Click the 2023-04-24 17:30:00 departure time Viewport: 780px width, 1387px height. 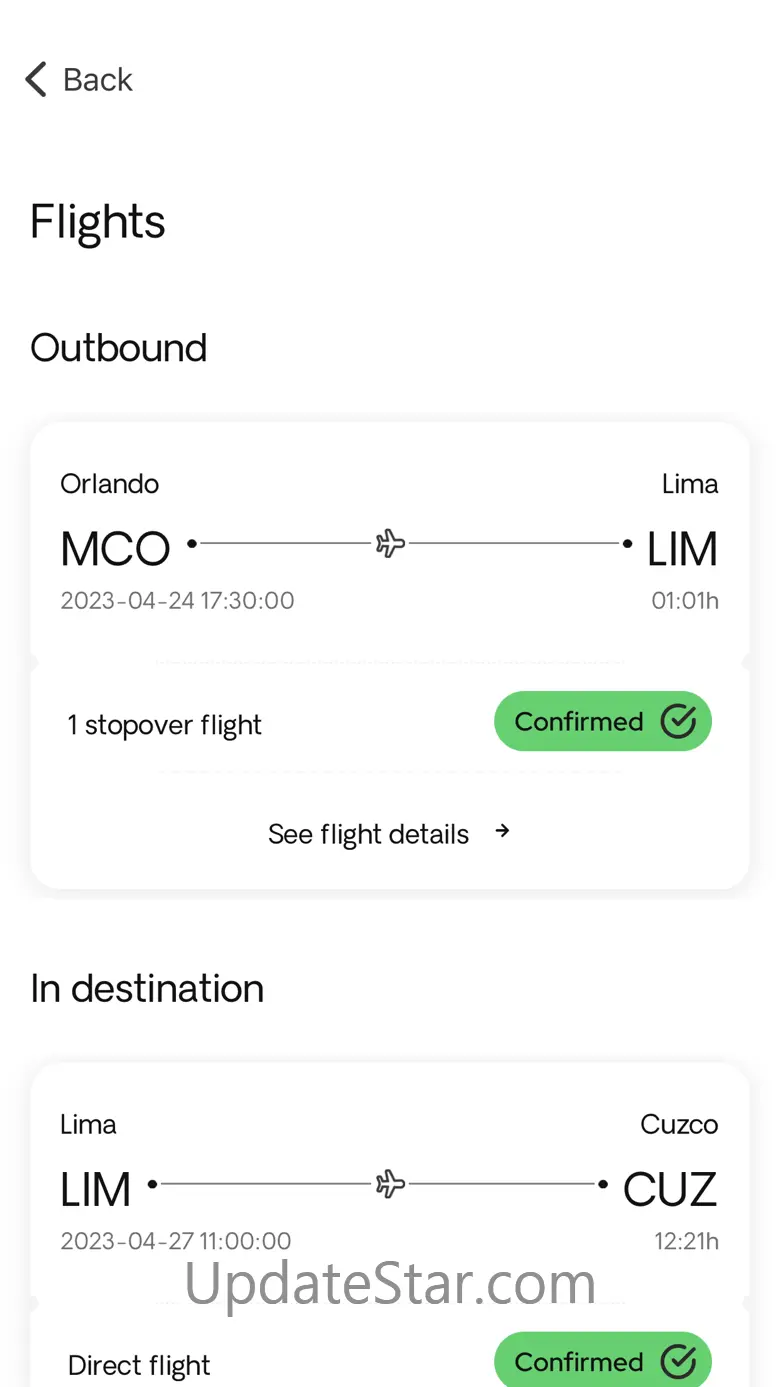tap(177, 600)
